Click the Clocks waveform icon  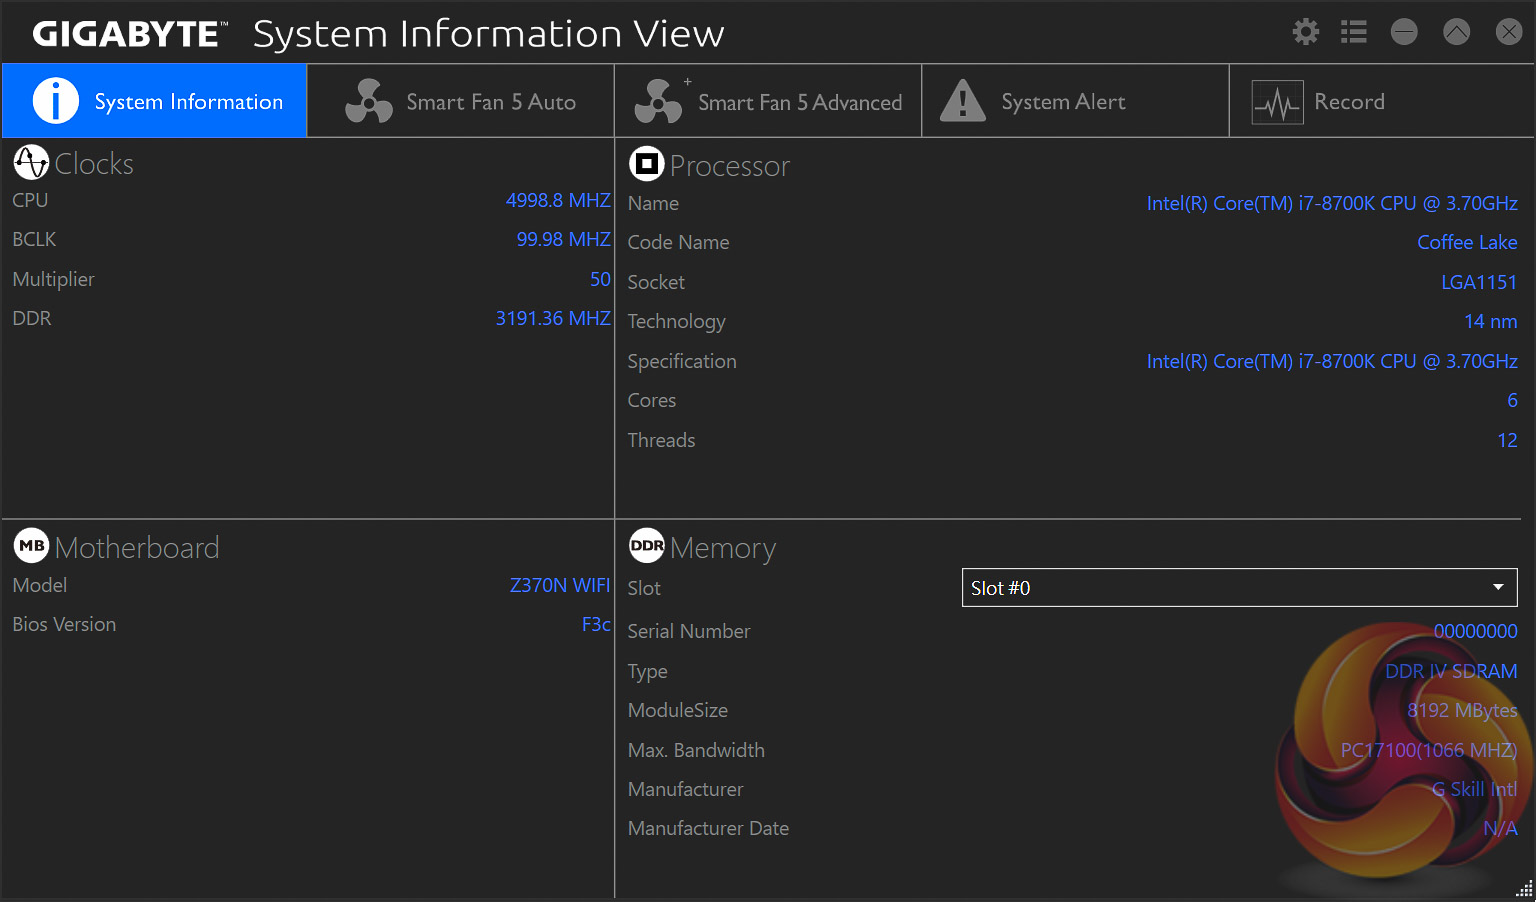(31, 162)
